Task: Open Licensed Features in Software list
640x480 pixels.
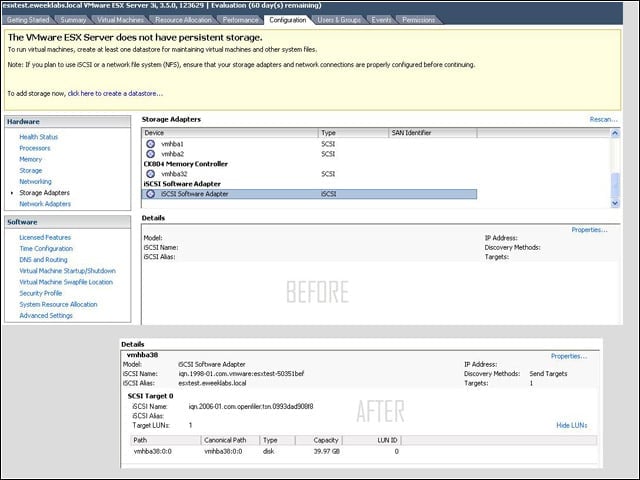Action: (45, 237)
